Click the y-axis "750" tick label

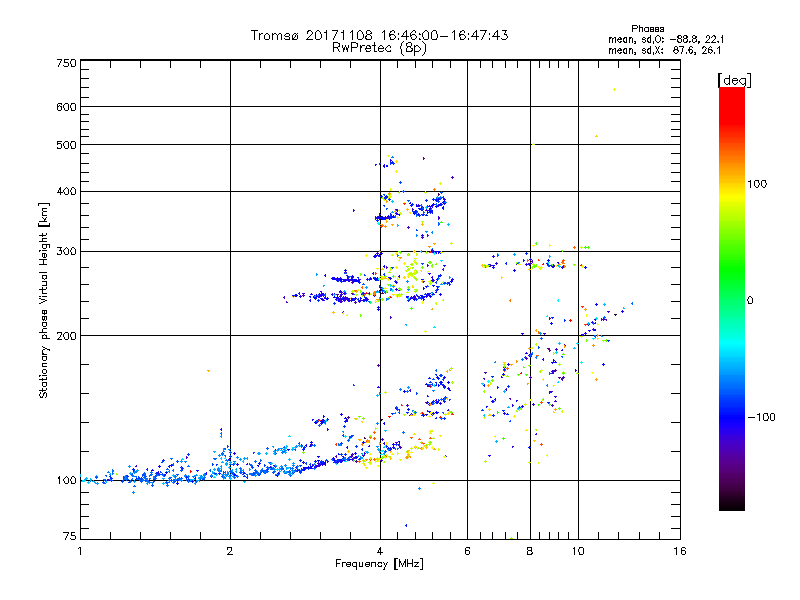point(66,63)
